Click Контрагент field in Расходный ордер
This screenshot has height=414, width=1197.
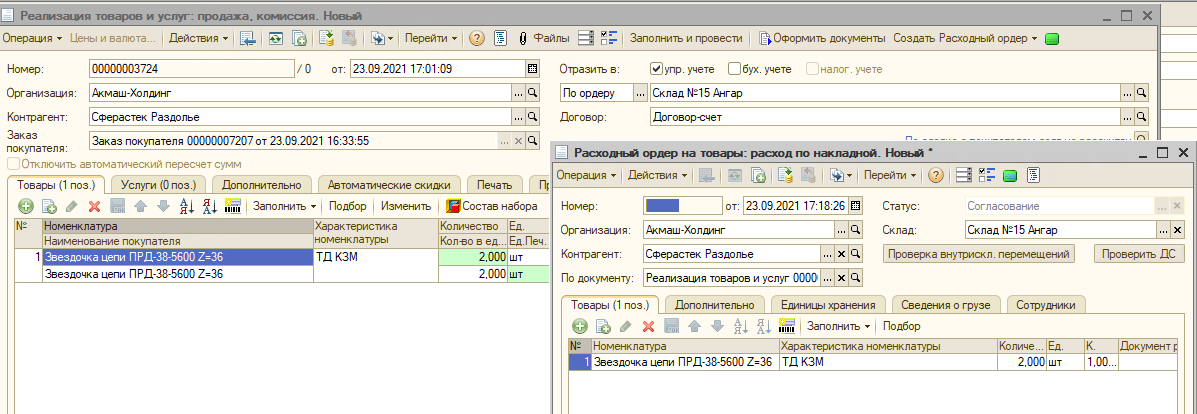731,254
